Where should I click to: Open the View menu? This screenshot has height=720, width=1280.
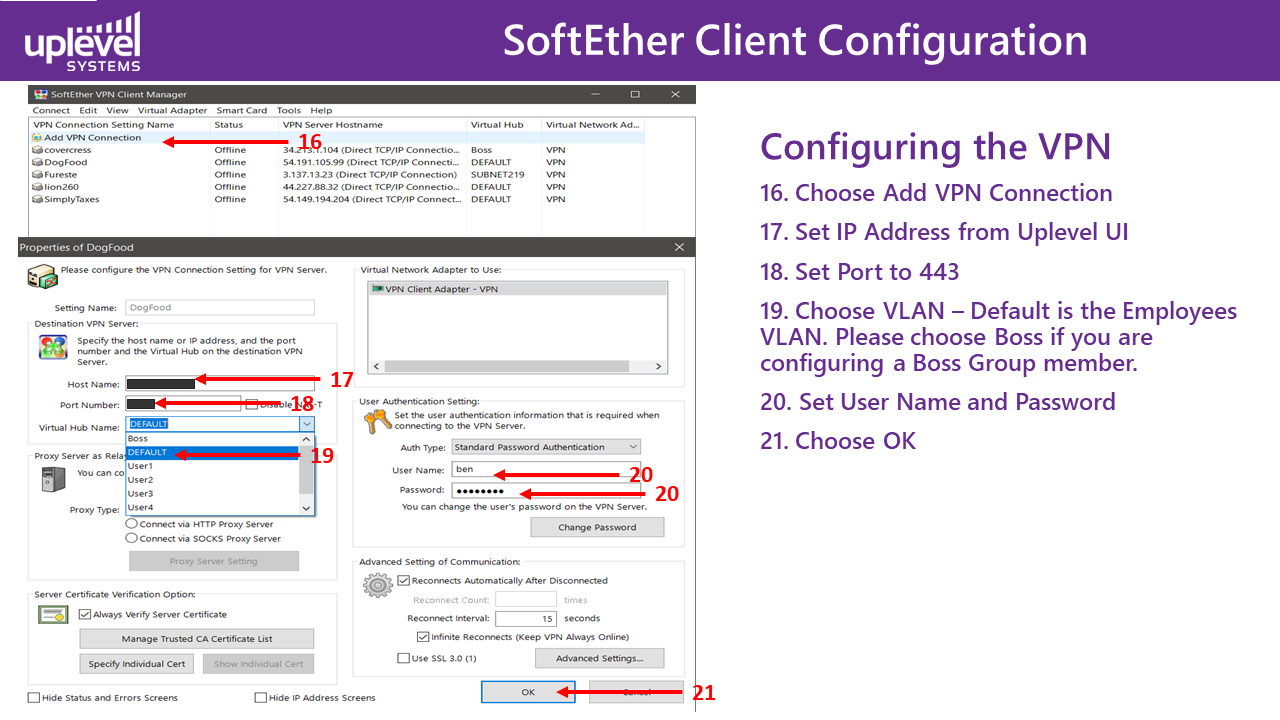coord(117,111)
